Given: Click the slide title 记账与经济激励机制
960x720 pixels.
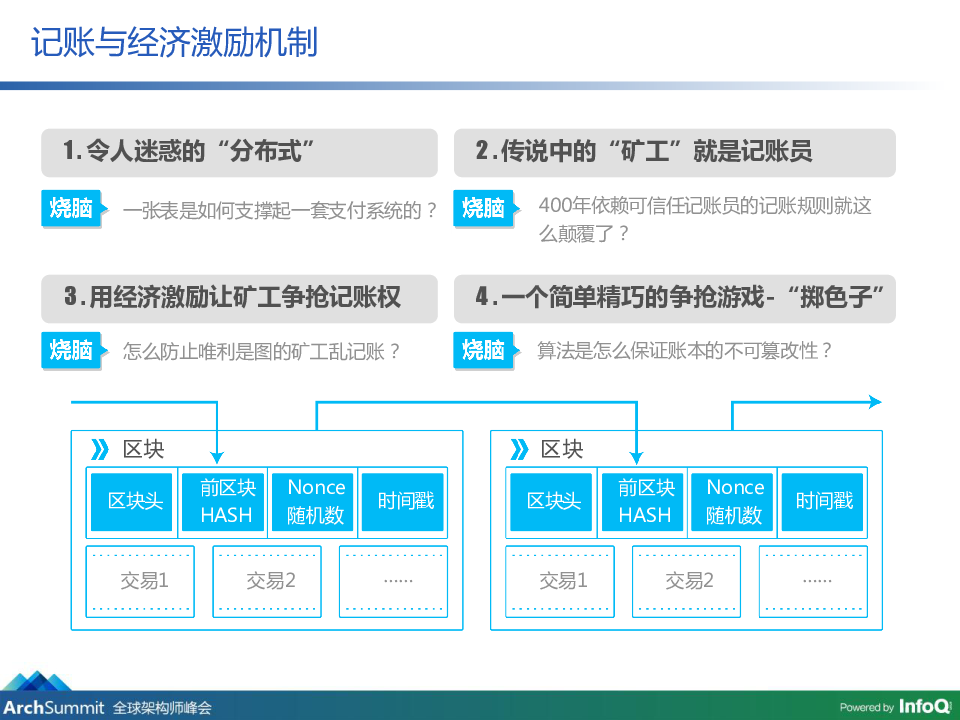Looking at the screenshot, I should (x=174, y=43).
